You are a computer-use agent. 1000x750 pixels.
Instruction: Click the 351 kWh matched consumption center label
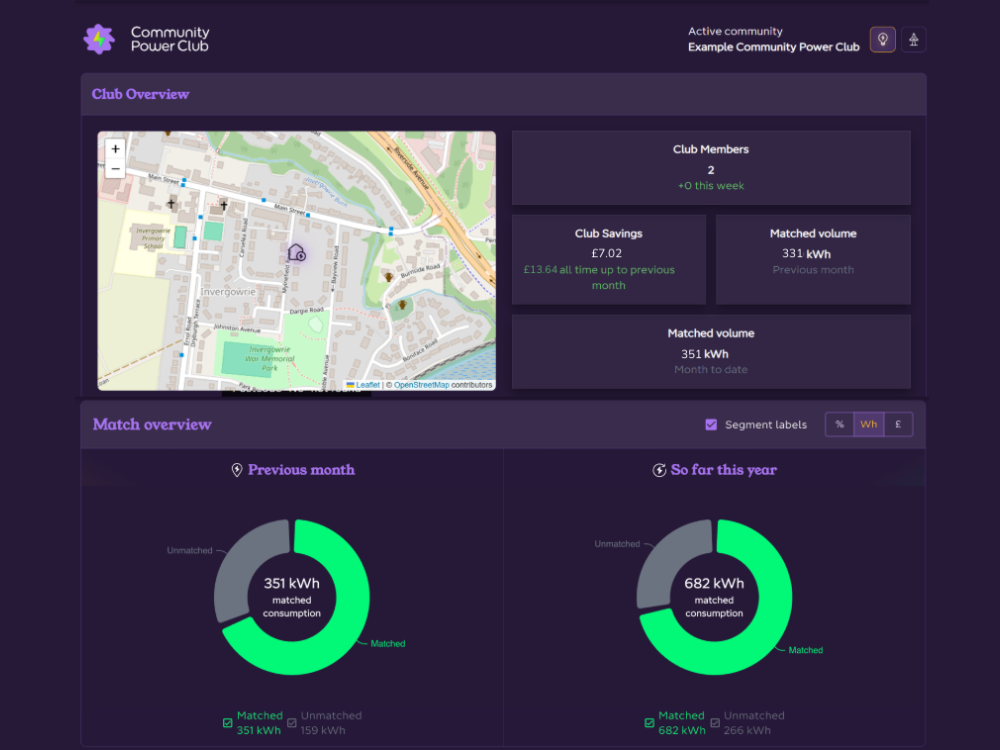(x=292, y=598)
